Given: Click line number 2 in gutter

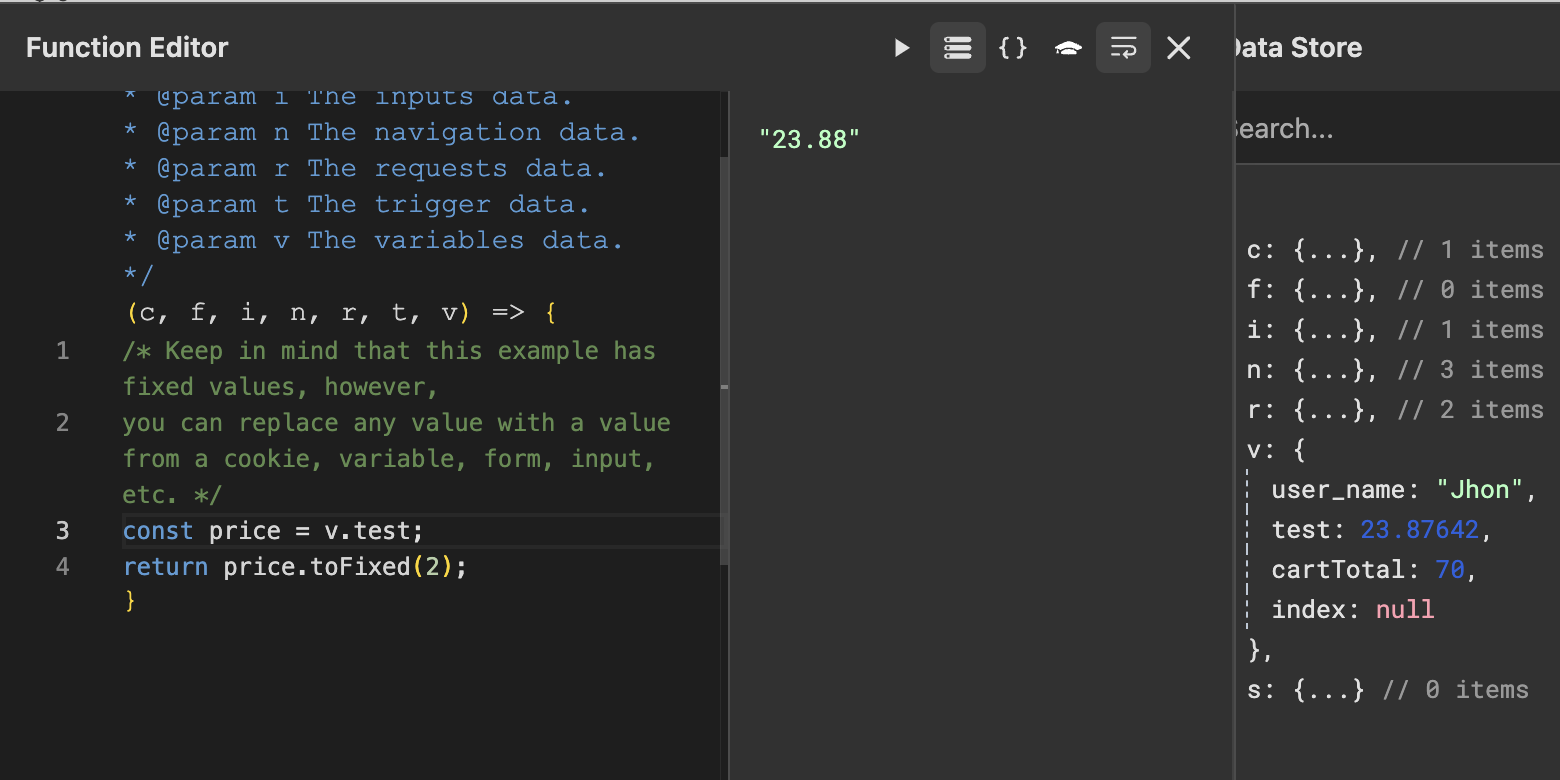Looking at the screenshot, I should (x=63, y=423).
